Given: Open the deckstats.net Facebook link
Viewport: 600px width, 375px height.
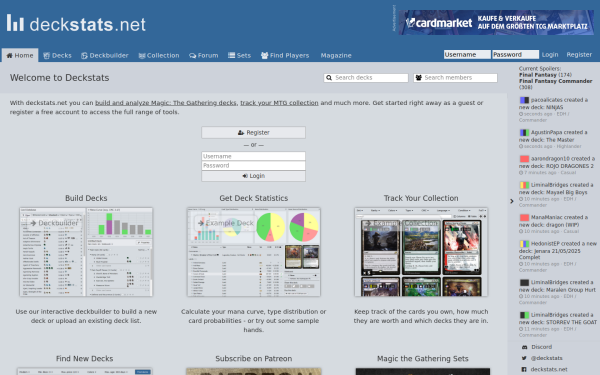Looking at the screenshot, I should pos(549,369).
